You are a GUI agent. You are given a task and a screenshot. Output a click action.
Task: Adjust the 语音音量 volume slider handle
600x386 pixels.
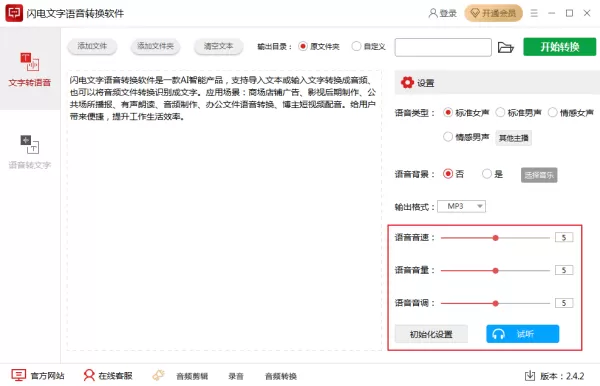(496, 270)
